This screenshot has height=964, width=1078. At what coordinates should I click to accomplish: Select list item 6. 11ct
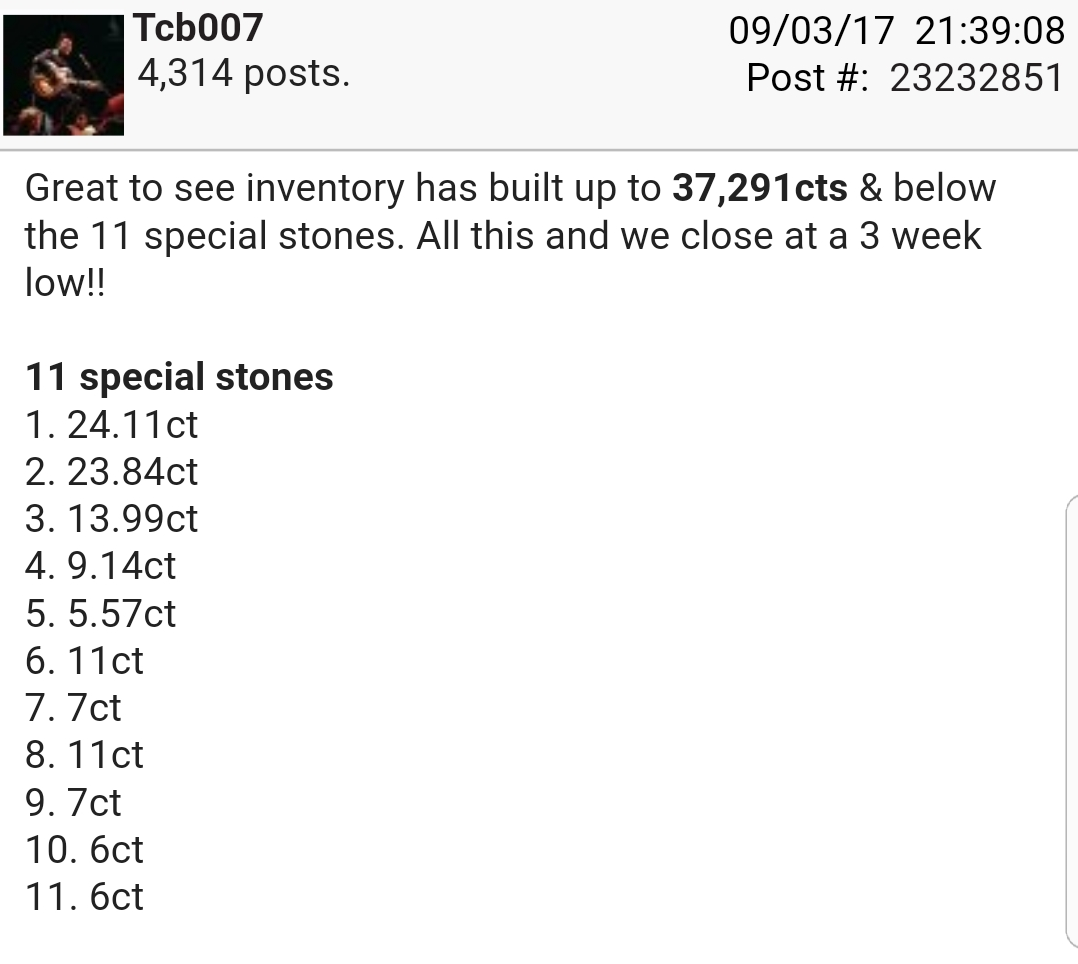coord(85,661)
